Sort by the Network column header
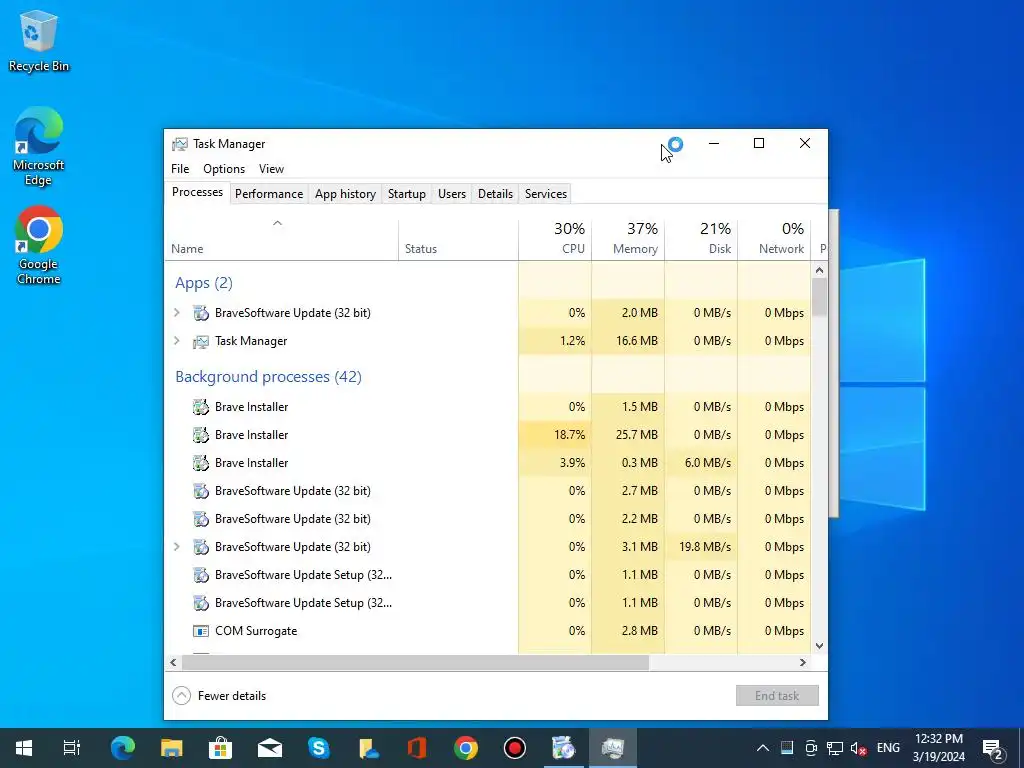The image size is (1024, 768). point(775,240)
